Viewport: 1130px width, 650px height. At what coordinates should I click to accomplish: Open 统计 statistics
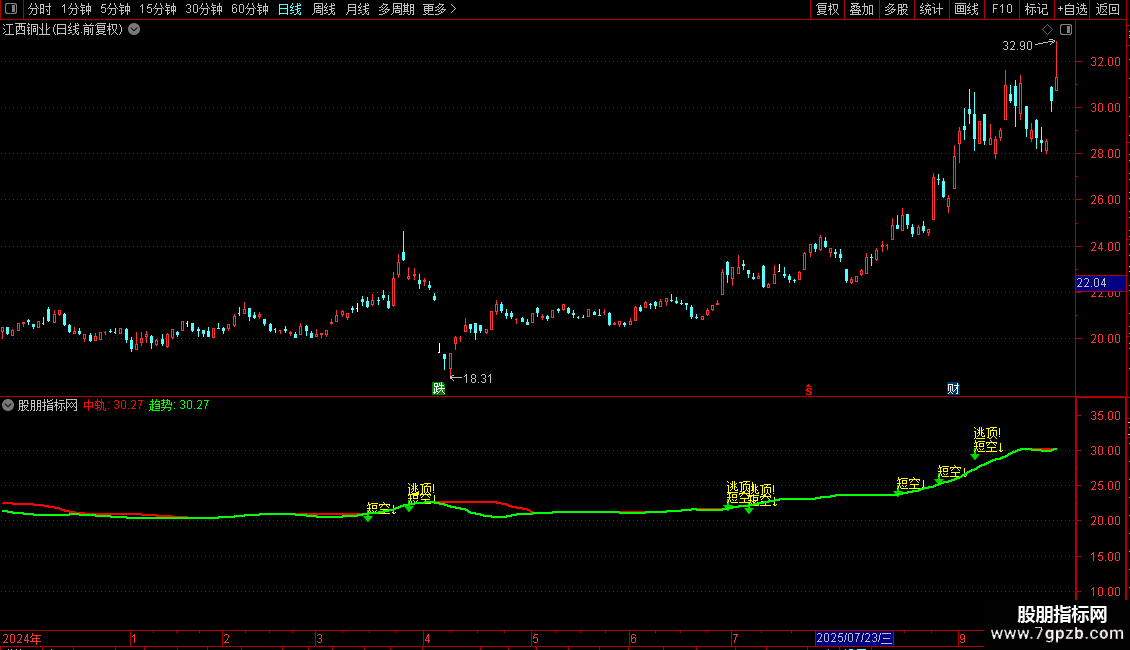[931, 9]
